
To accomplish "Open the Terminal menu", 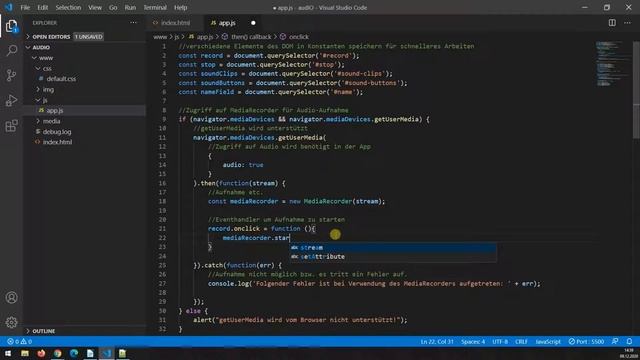I will click(x=155, y=7).
